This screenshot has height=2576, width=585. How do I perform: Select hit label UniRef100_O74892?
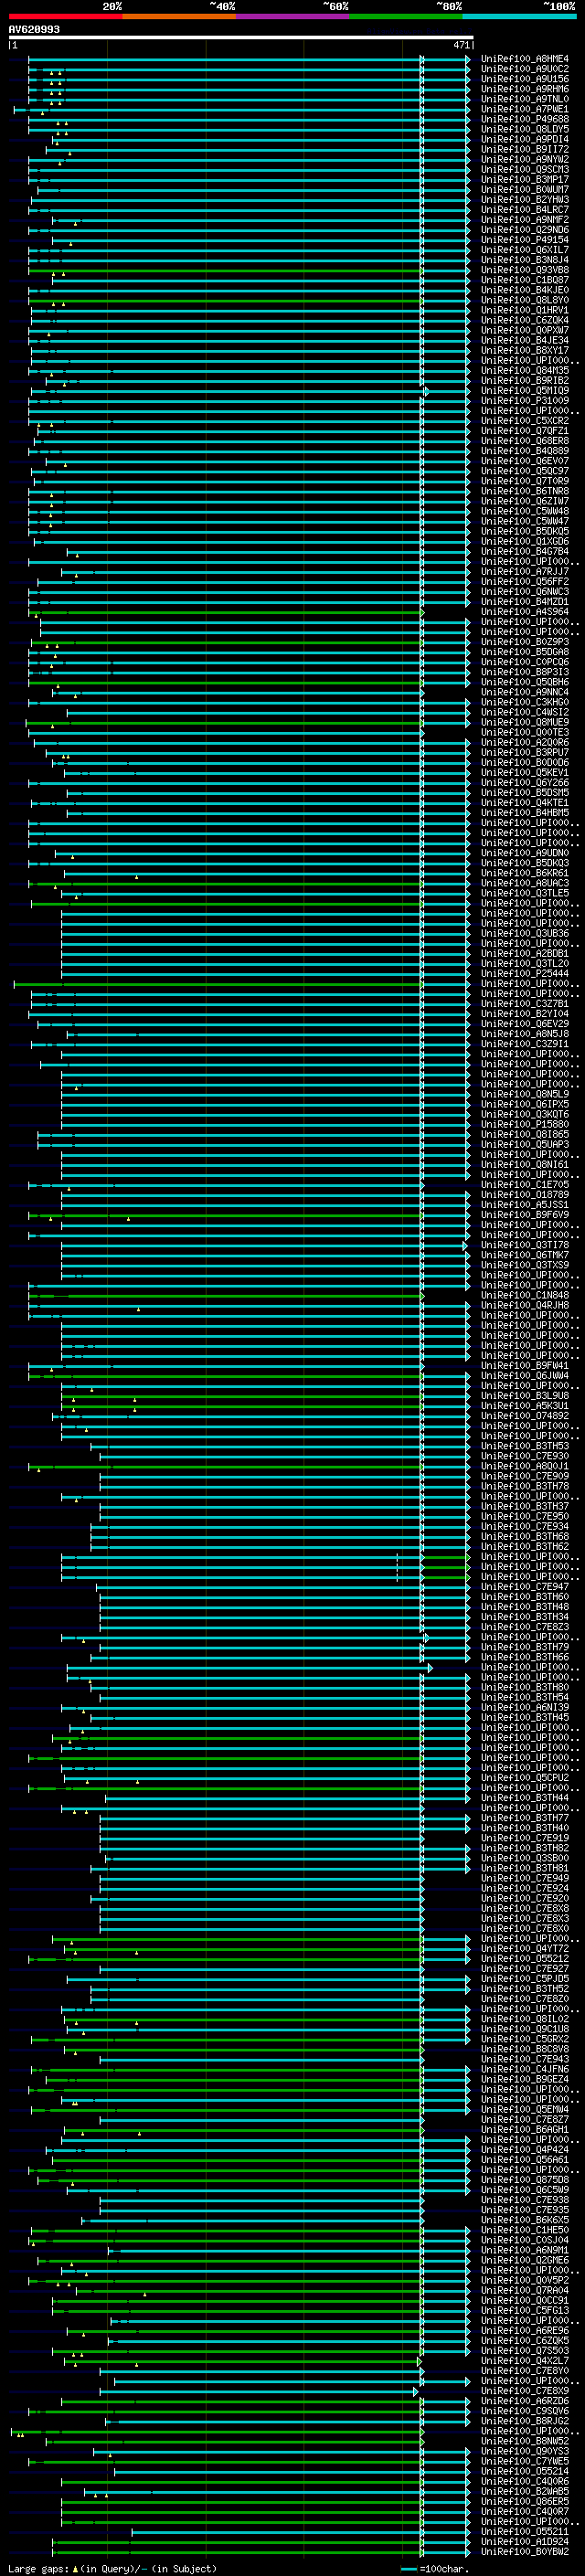tap(524, 1416)
